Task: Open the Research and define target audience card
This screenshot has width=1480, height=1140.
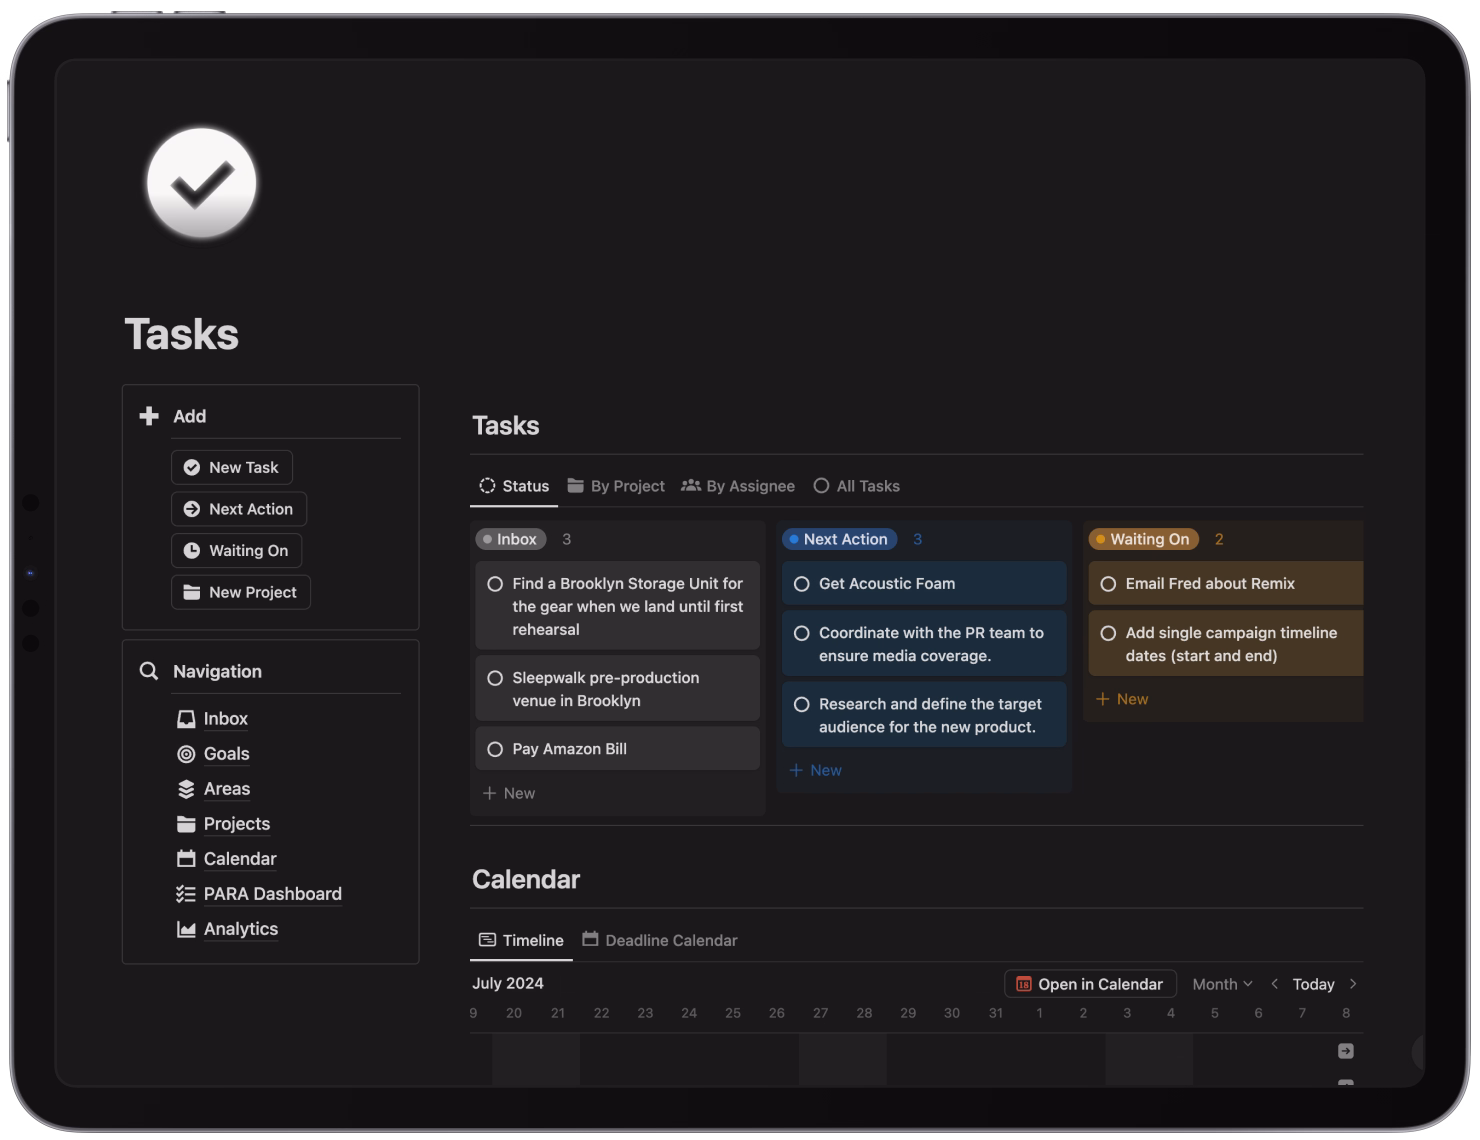Action: [925, 715]
